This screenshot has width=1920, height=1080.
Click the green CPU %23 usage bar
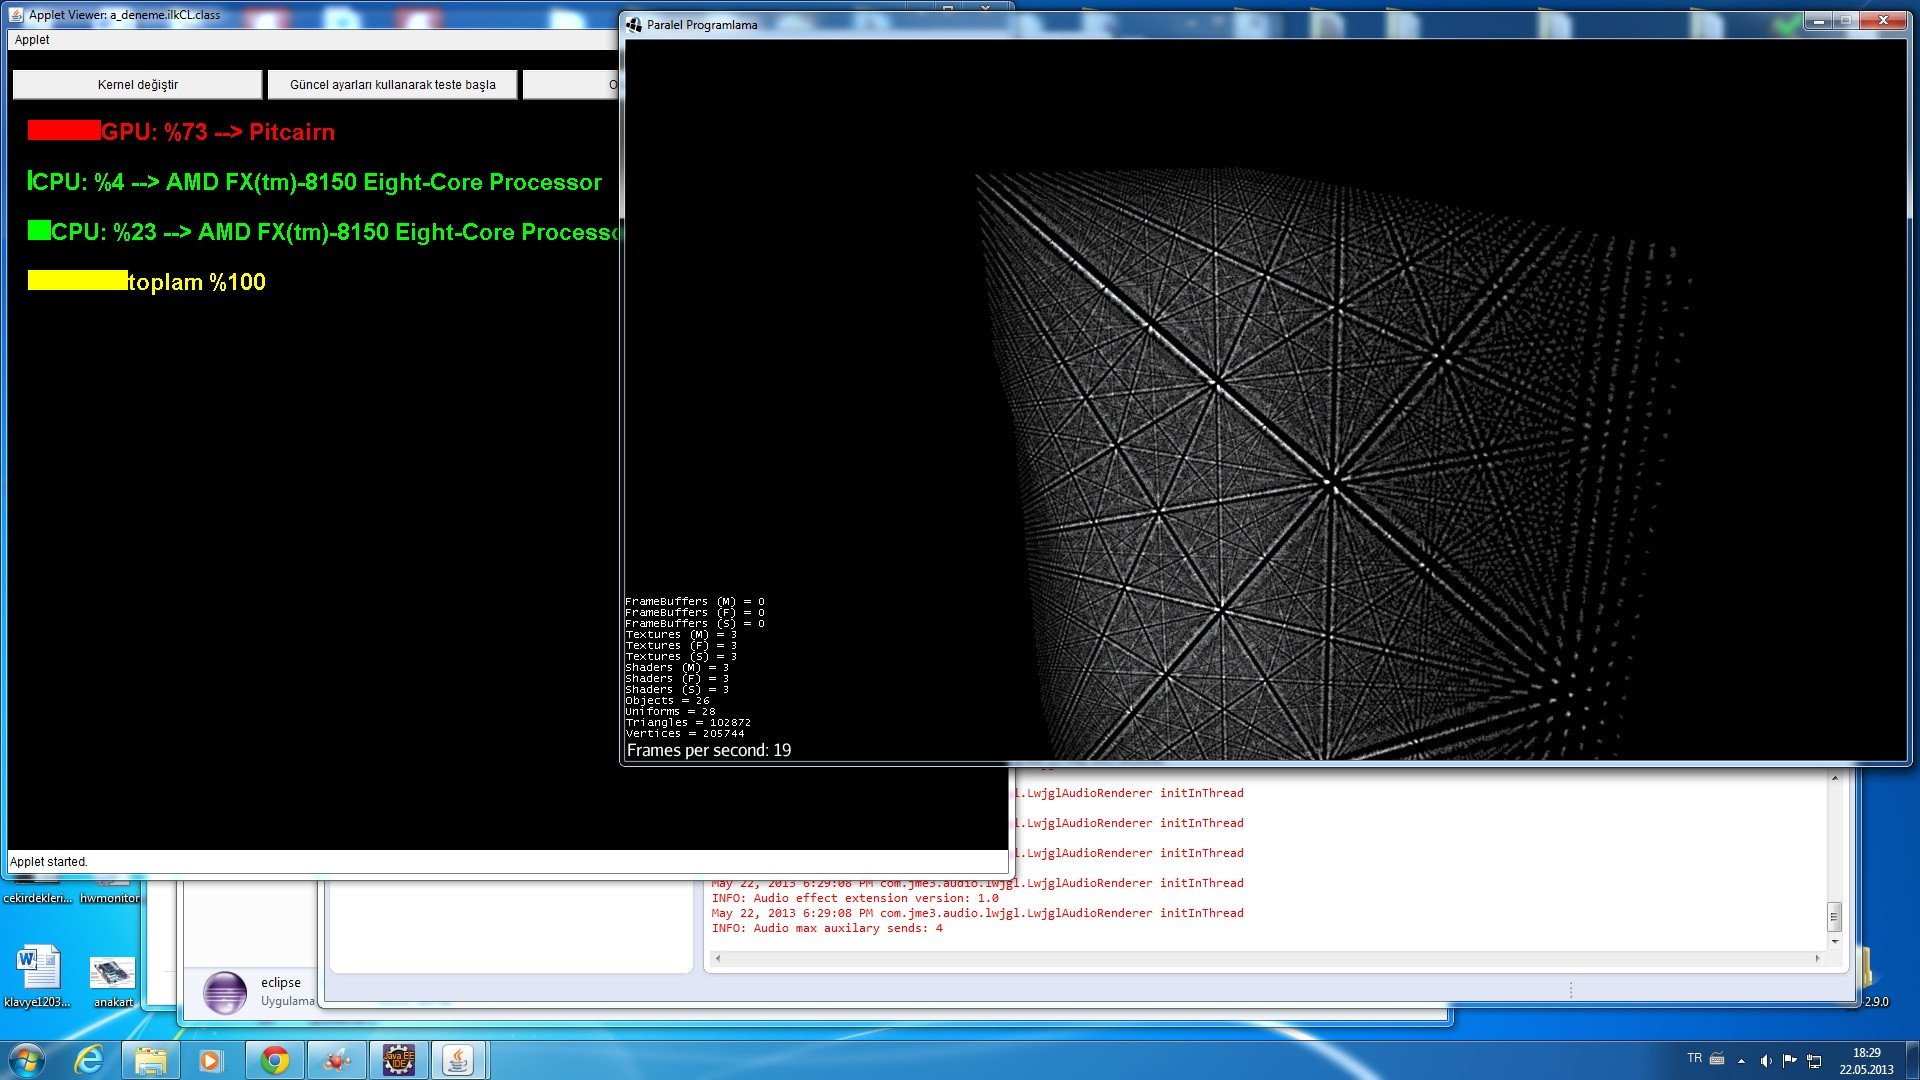pyautogui.click(x=39, y=230)
